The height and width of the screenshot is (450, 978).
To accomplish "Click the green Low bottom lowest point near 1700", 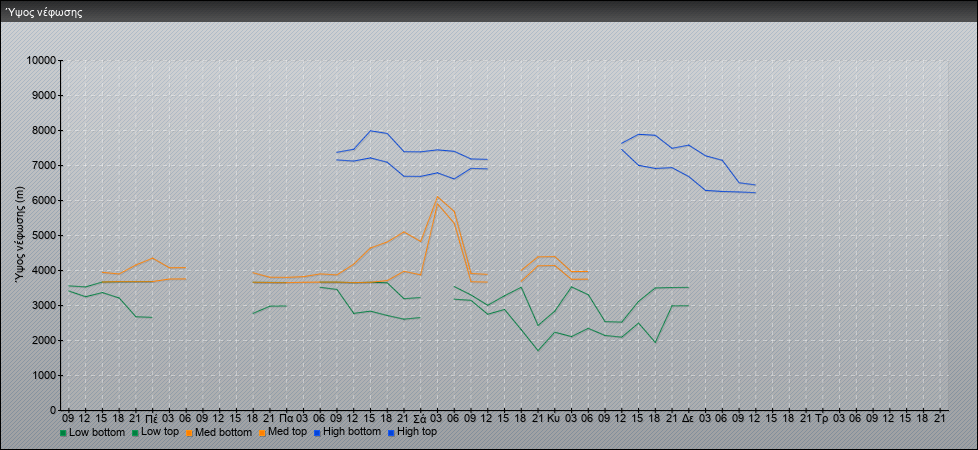I will point(538,350).
